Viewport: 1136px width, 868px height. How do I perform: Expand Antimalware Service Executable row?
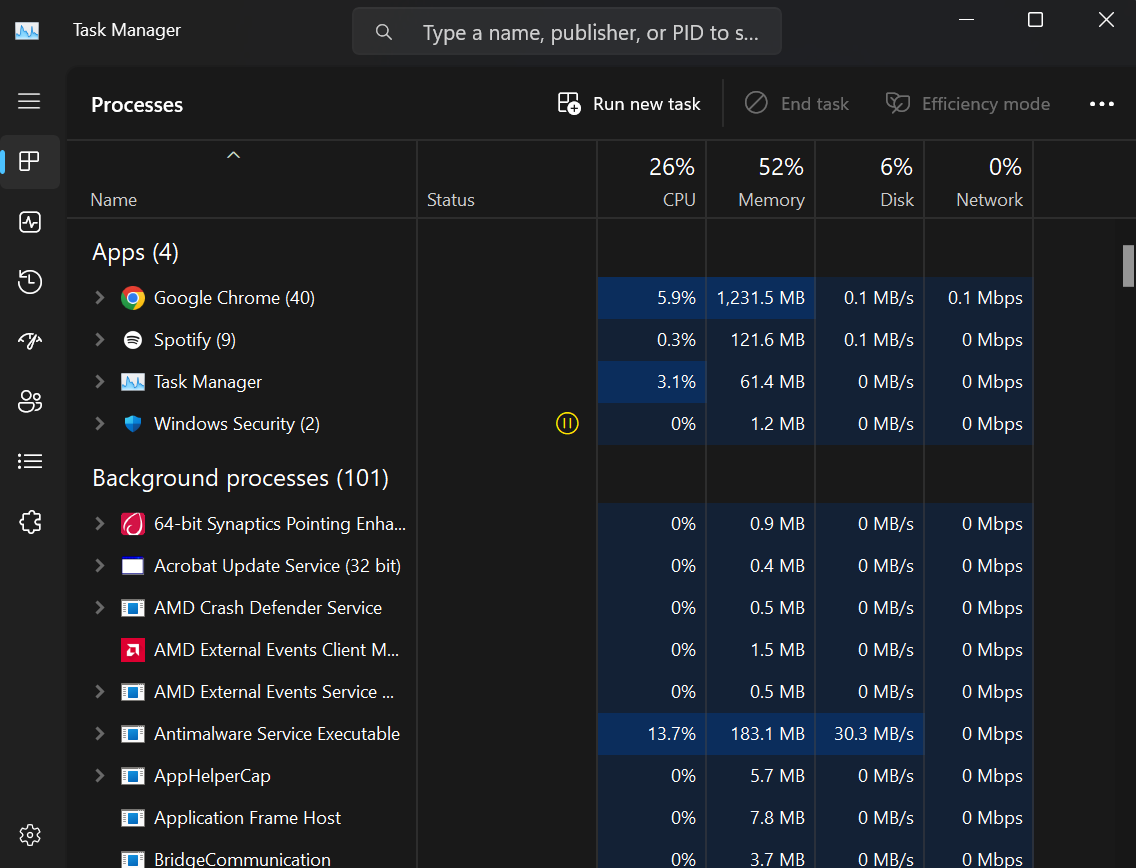tap(99, 734)
